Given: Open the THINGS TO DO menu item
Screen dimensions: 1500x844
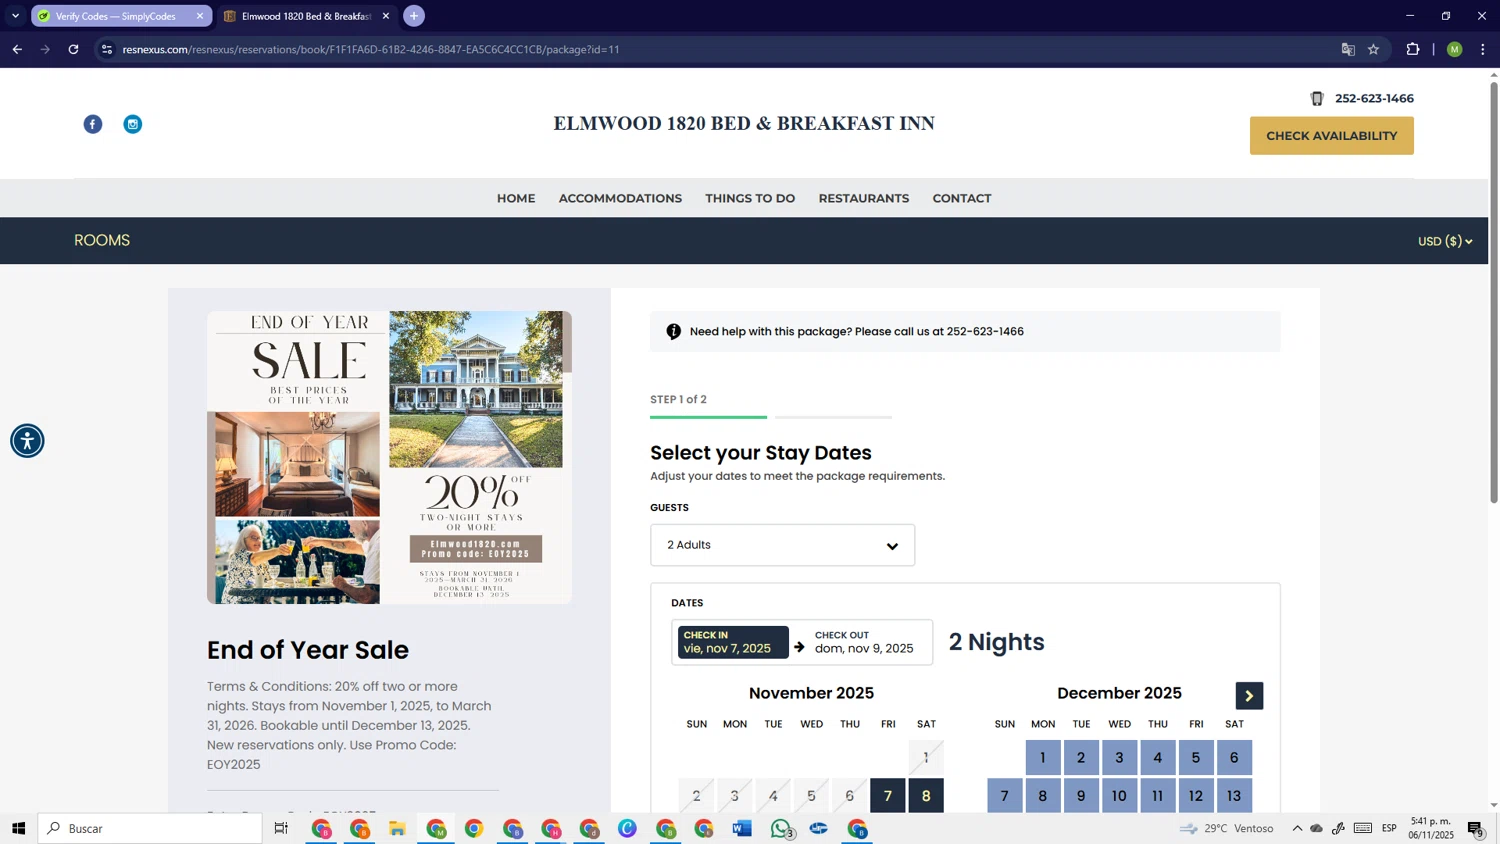Looking at the screenshot, I should (x=750, y=198).
